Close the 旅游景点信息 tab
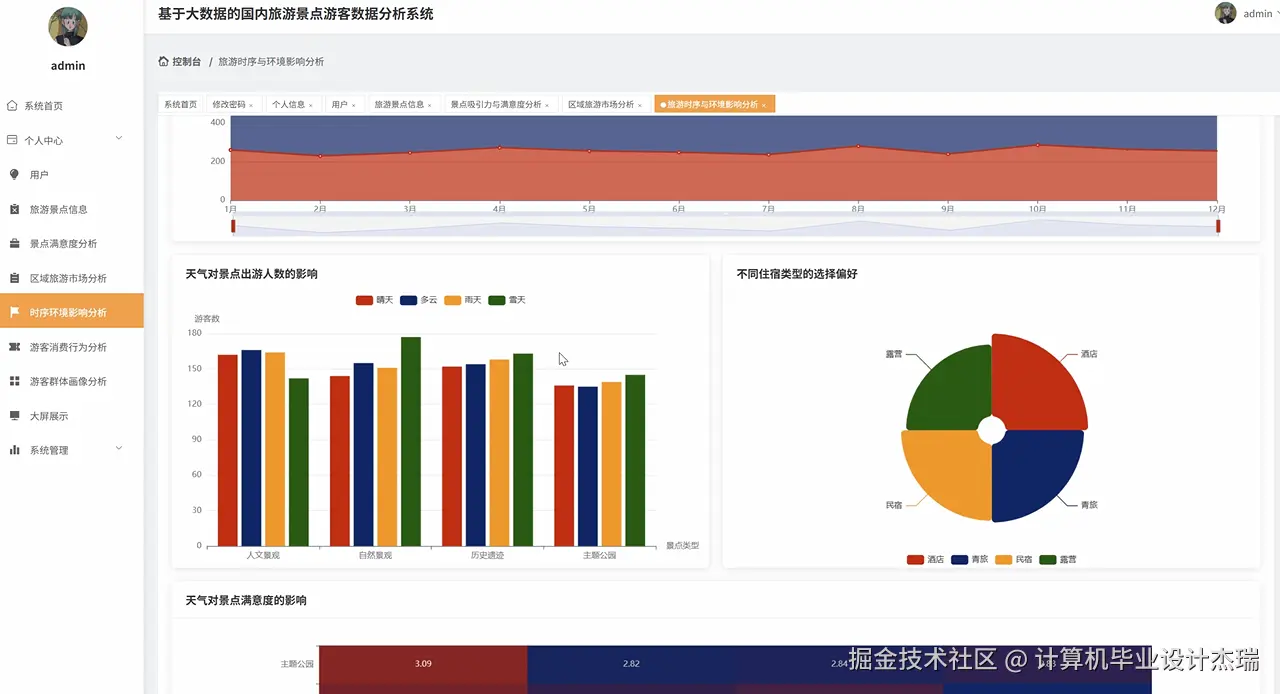 click(430, 105)
